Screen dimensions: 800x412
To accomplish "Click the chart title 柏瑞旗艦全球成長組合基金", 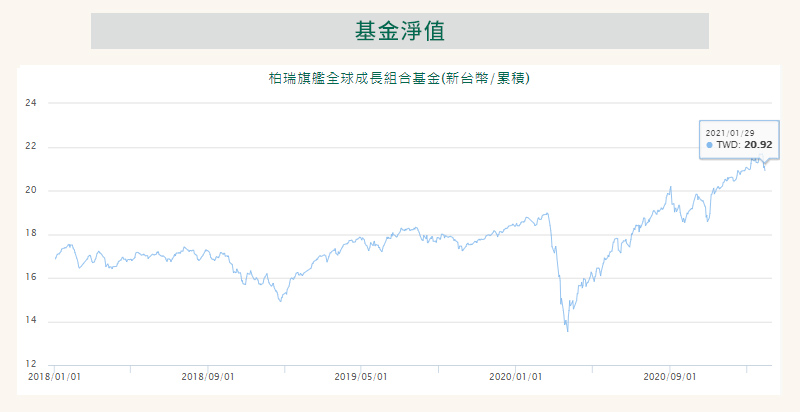I will (399, 78).
